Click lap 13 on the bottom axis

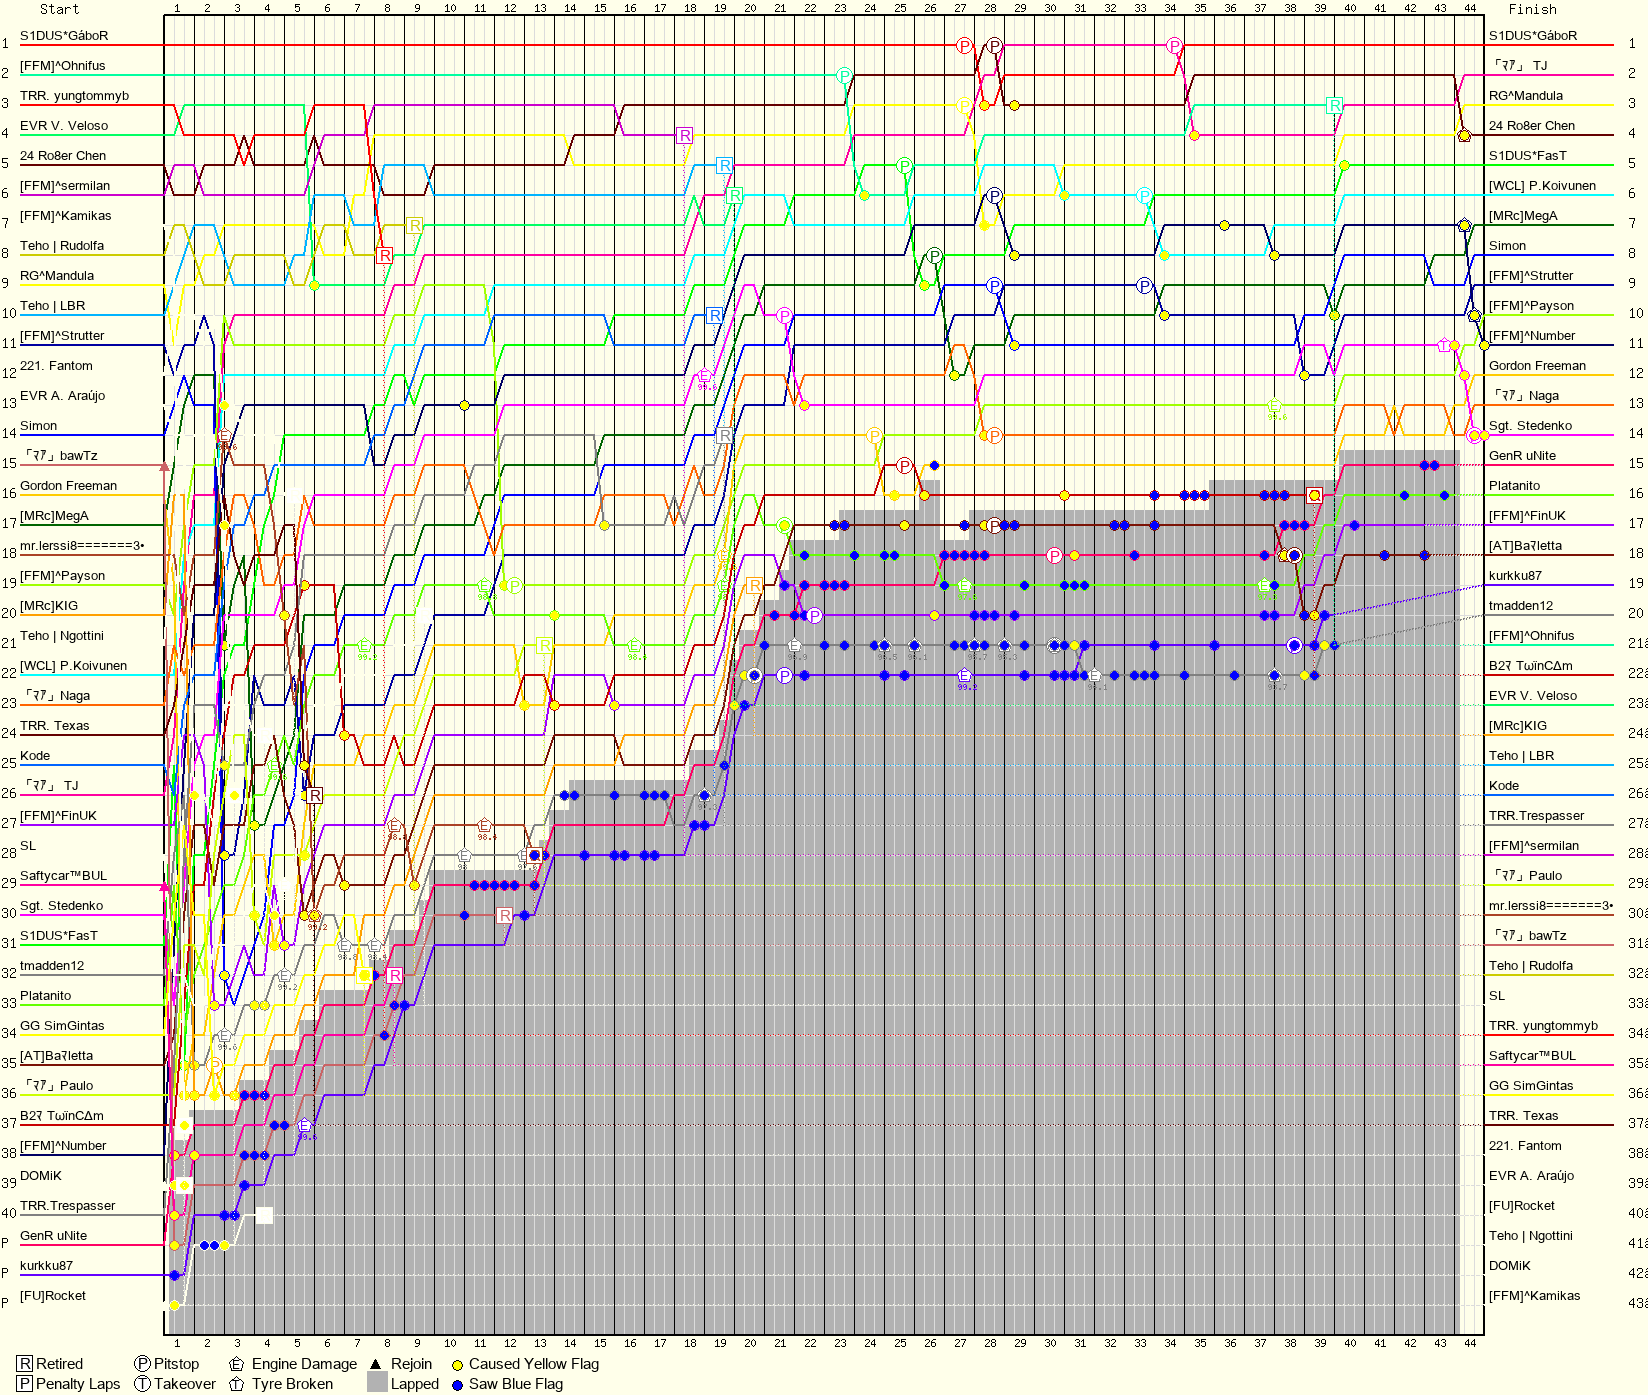point(540,1343)
